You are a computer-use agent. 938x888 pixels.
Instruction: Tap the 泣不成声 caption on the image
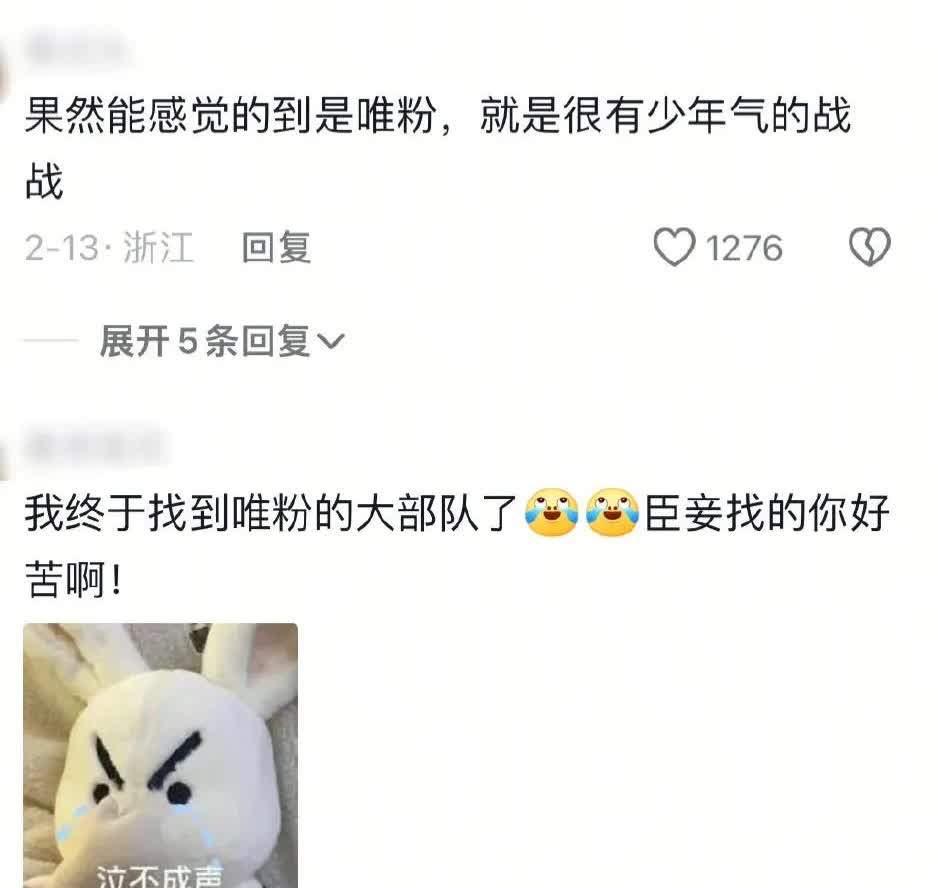pos(159,876)
